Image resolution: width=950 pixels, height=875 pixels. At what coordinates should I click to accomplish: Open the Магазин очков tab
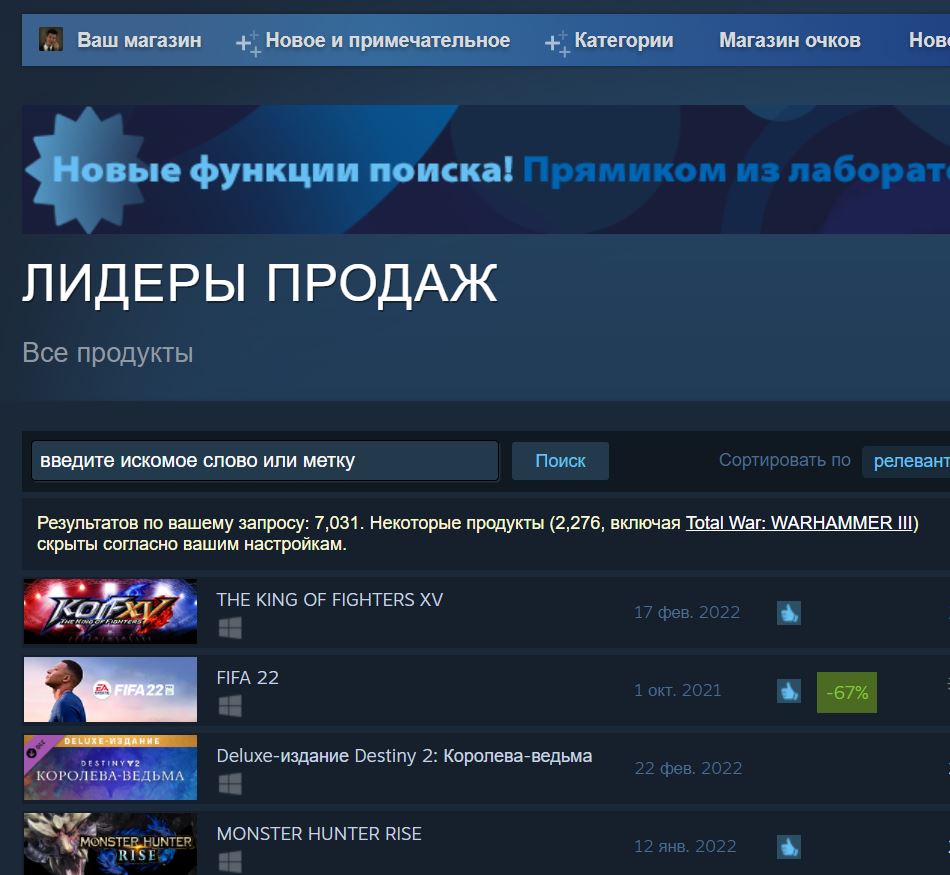tap(789, 40)
